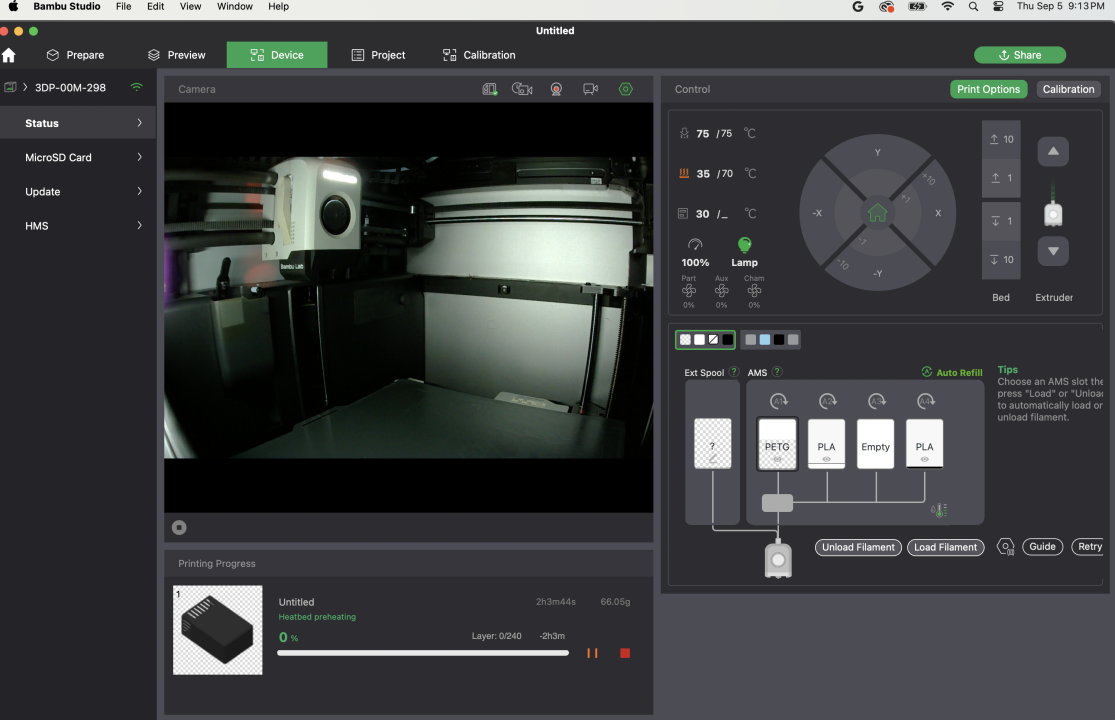Click the print progress bar
This screenshot has width=1115, height=720.
423,653
